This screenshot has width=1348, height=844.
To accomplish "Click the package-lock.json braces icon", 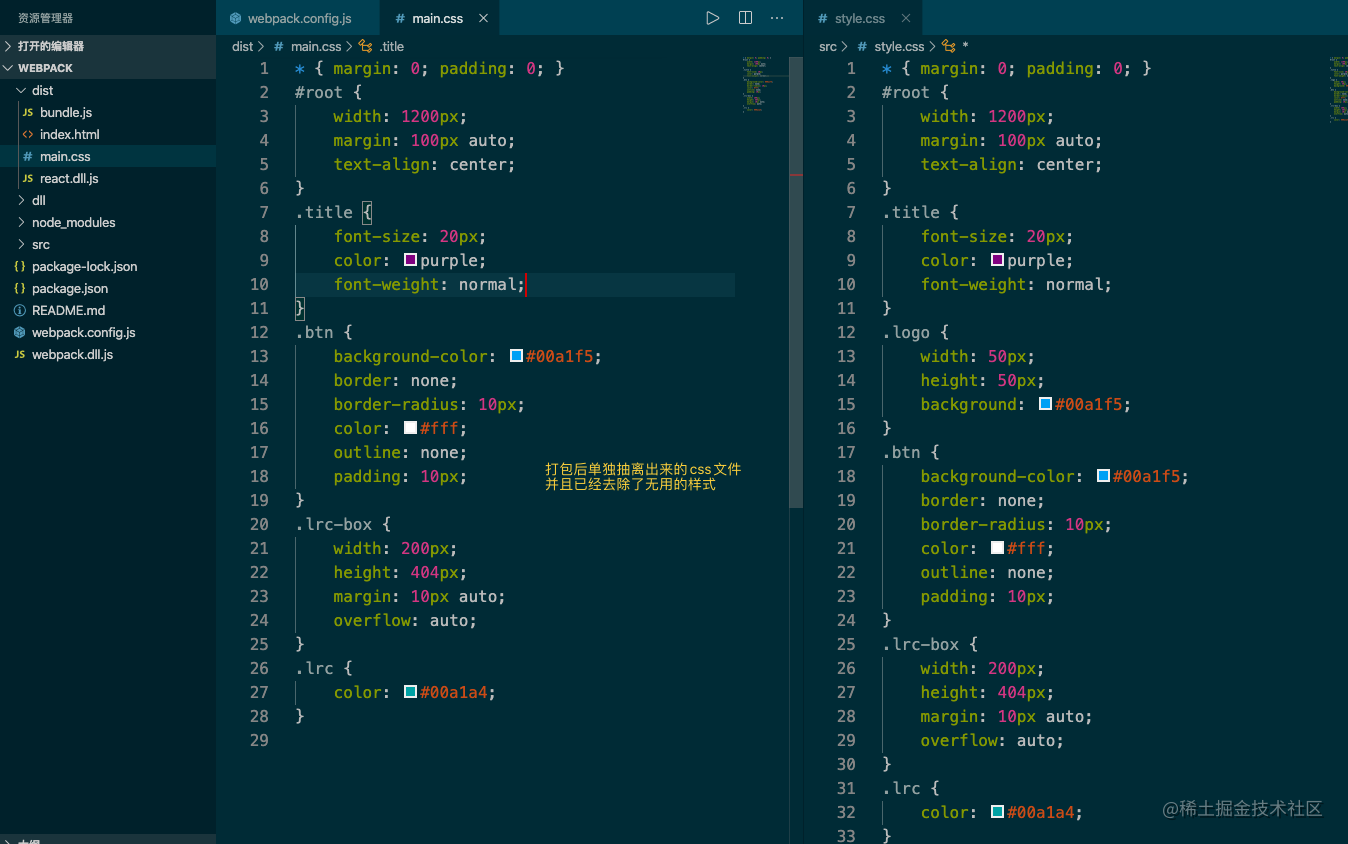I will 20,266.
